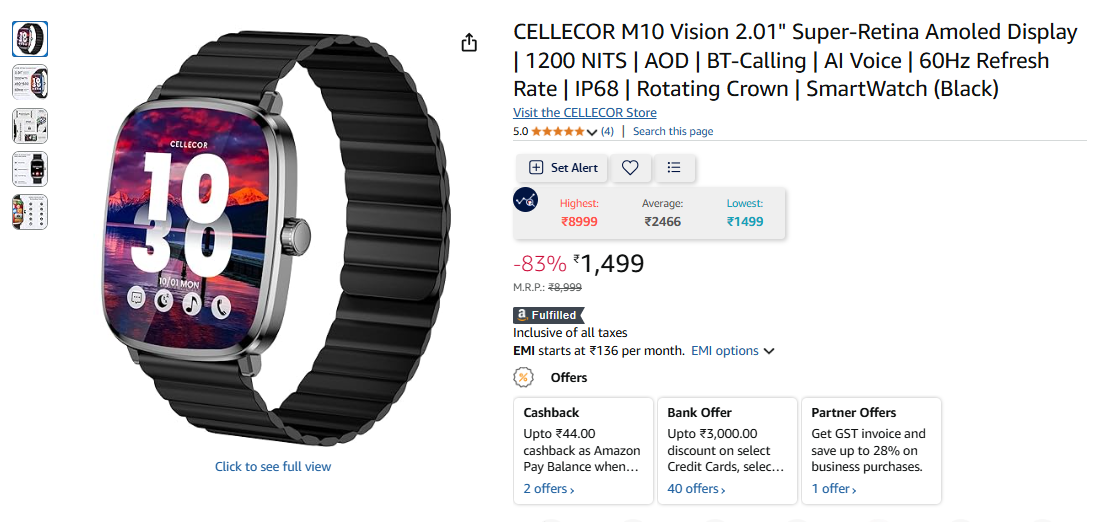Click the Amazon Fulfilled badge

point(549,315)
